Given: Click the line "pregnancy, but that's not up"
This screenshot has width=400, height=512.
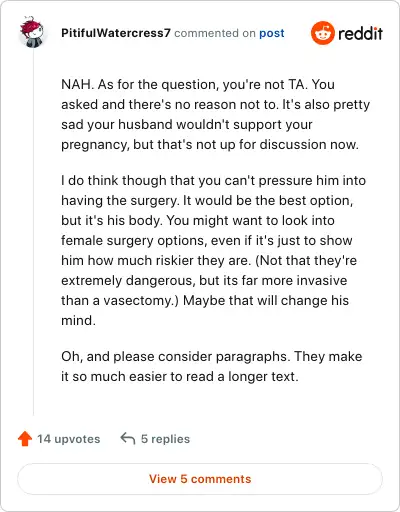Looking at the screenshot, I should coord(210,145).
